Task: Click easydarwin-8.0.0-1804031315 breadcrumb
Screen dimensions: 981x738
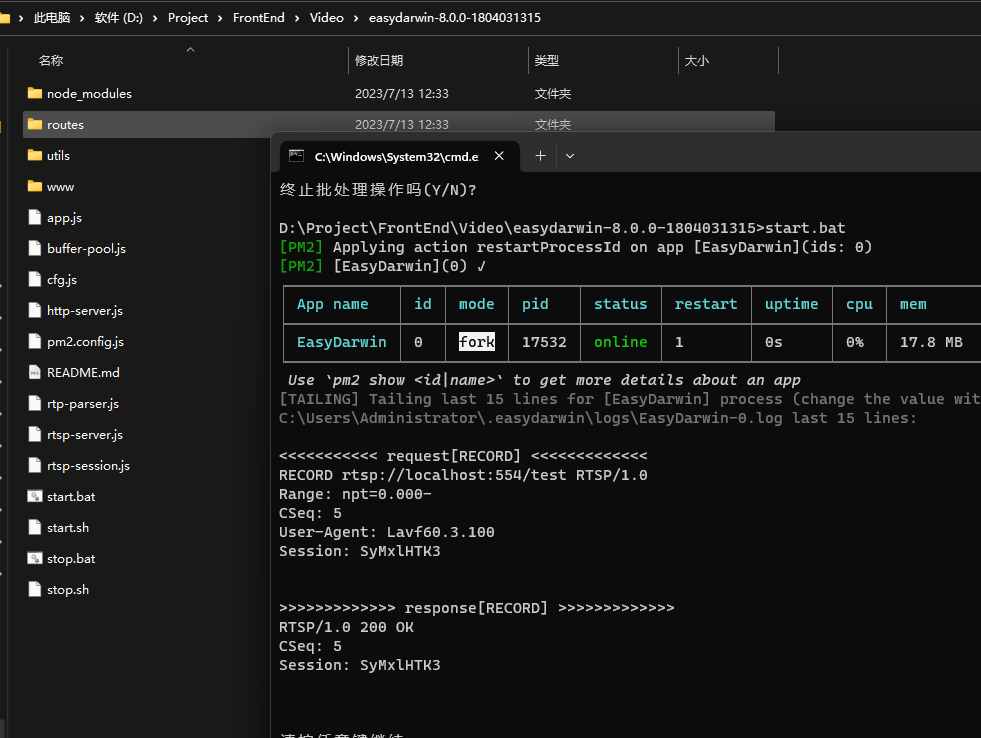Action: coord(455,18)
